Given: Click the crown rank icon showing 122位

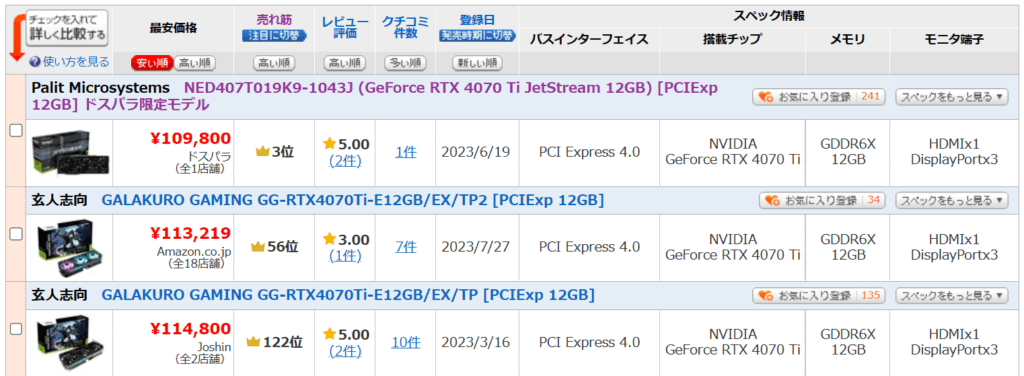Looking at the screenshot, I should tap(253, 341).
